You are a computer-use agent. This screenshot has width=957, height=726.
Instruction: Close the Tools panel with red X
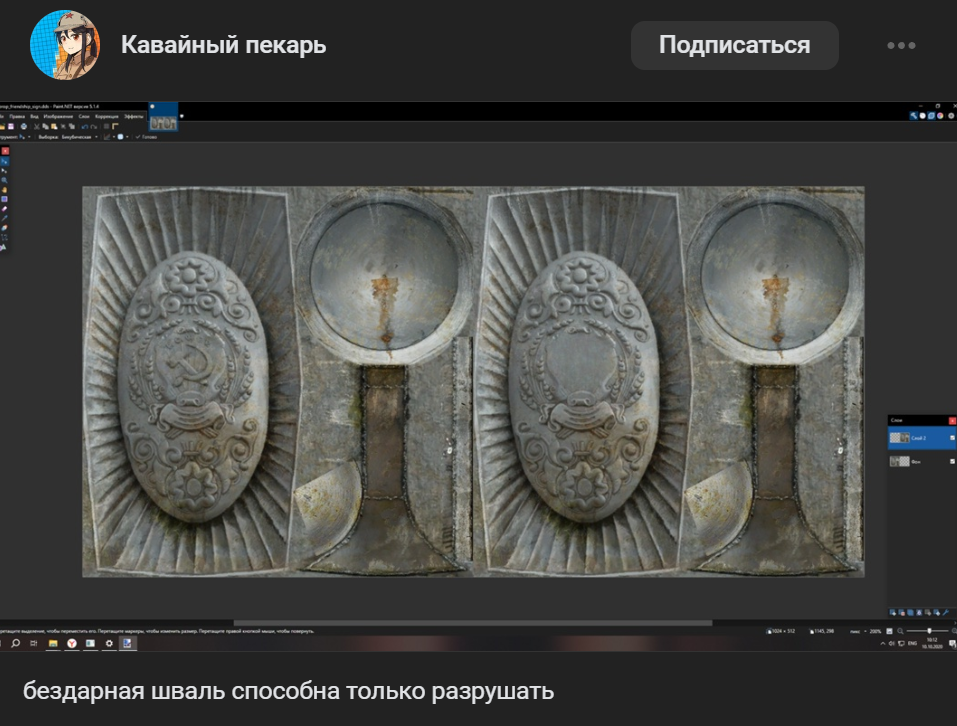5,151
